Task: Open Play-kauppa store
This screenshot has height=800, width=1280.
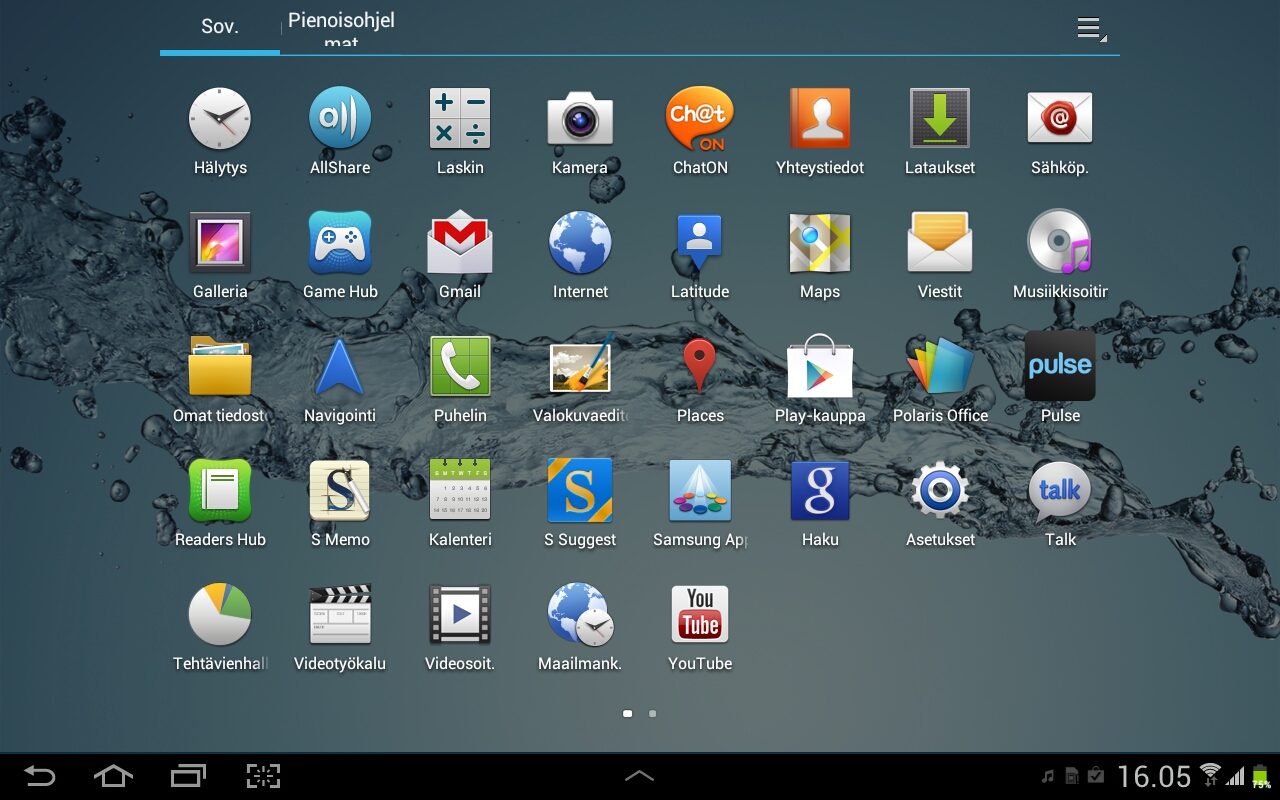Action: click(820, 367)
